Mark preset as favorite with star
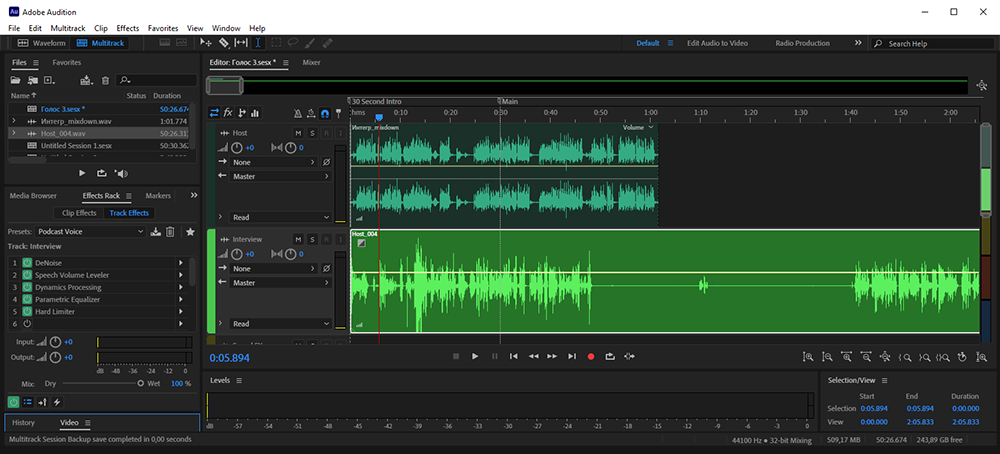Screen dimensions: 1000x454 (190, 232)
